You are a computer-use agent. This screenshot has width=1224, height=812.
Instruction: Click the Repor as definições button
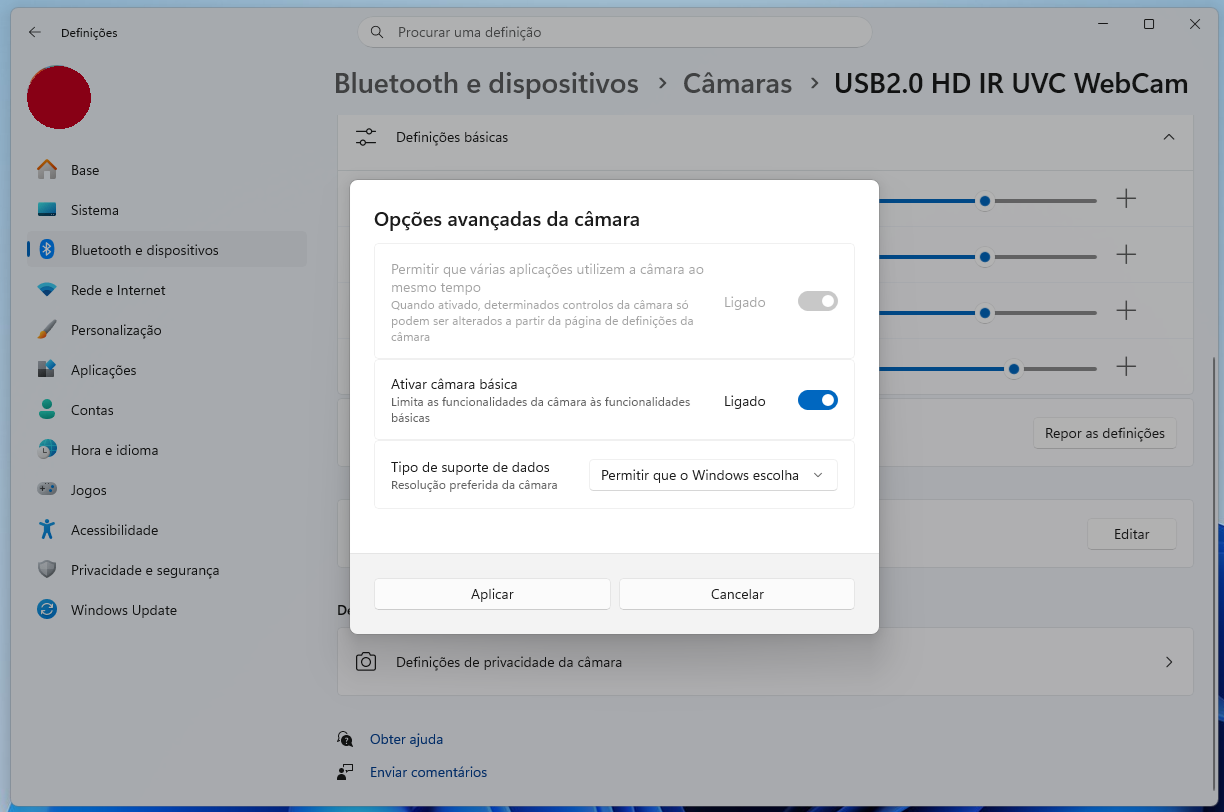tap(1105, 434)
